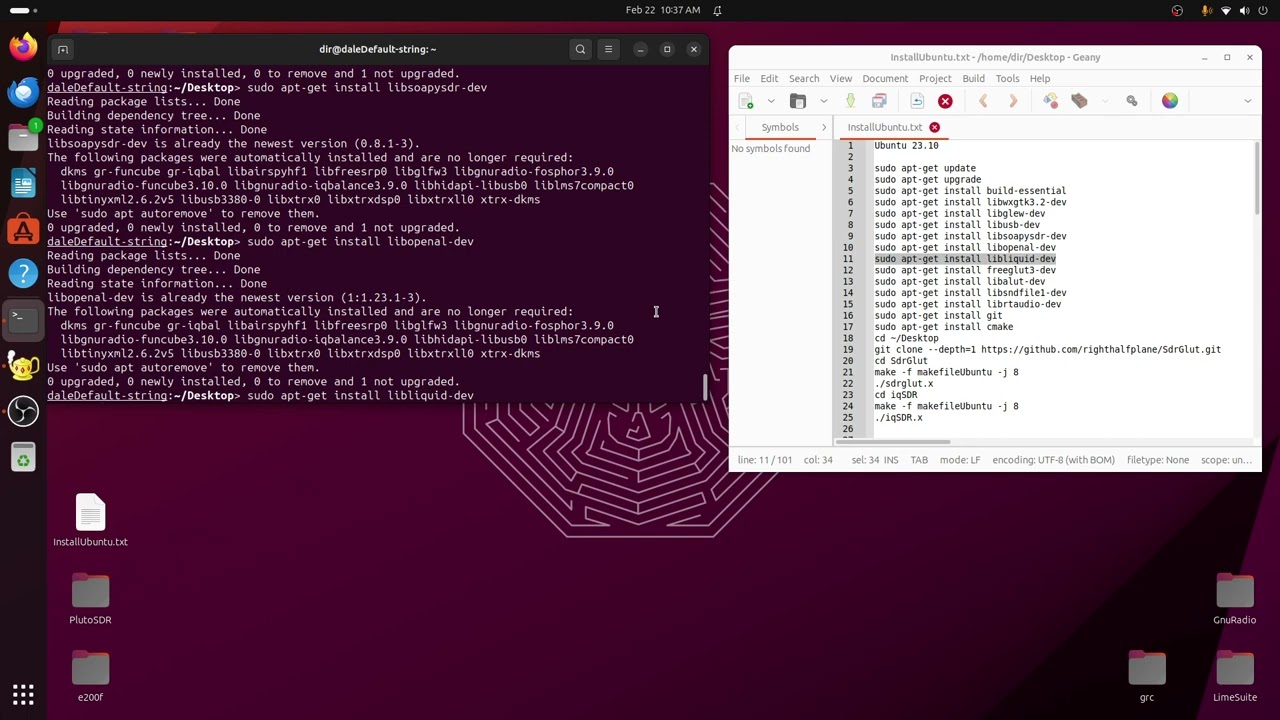1280x720 pixels.
Task: Open Ubuntu App Center in the dock
Action: point(23,229)
